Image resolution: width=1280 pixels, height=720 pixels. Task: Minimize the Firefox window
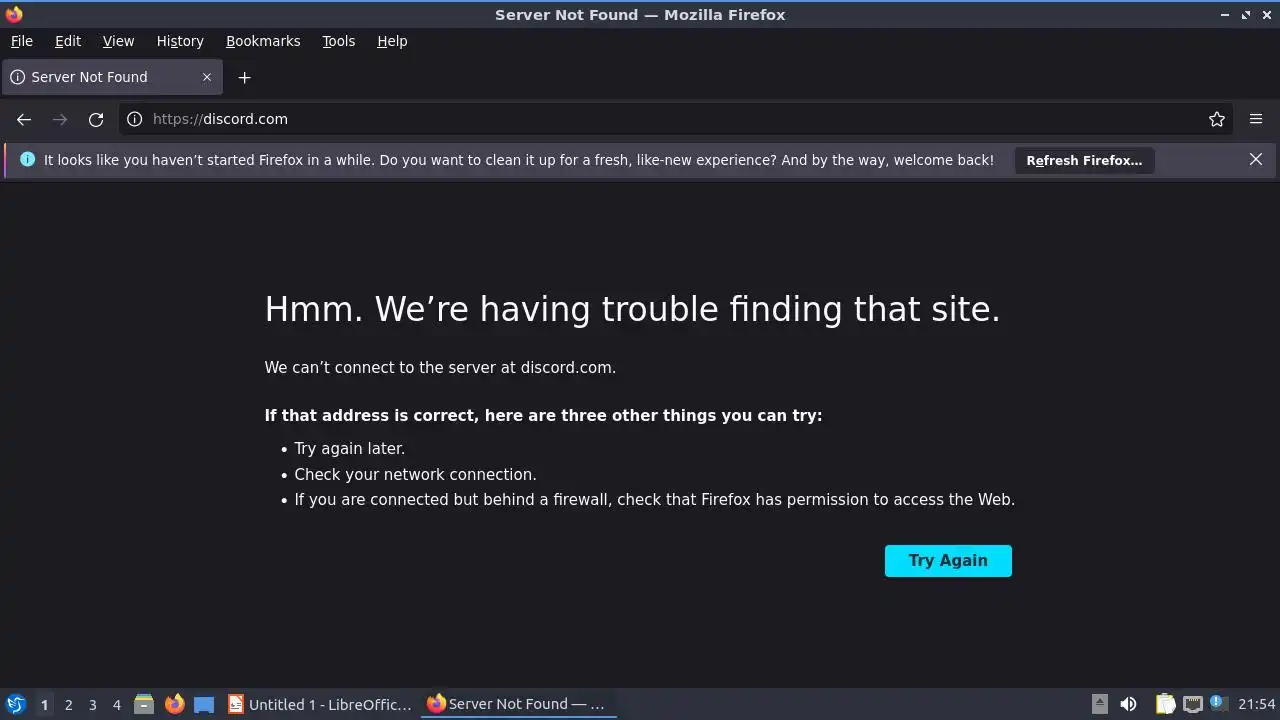[1225, 15]
